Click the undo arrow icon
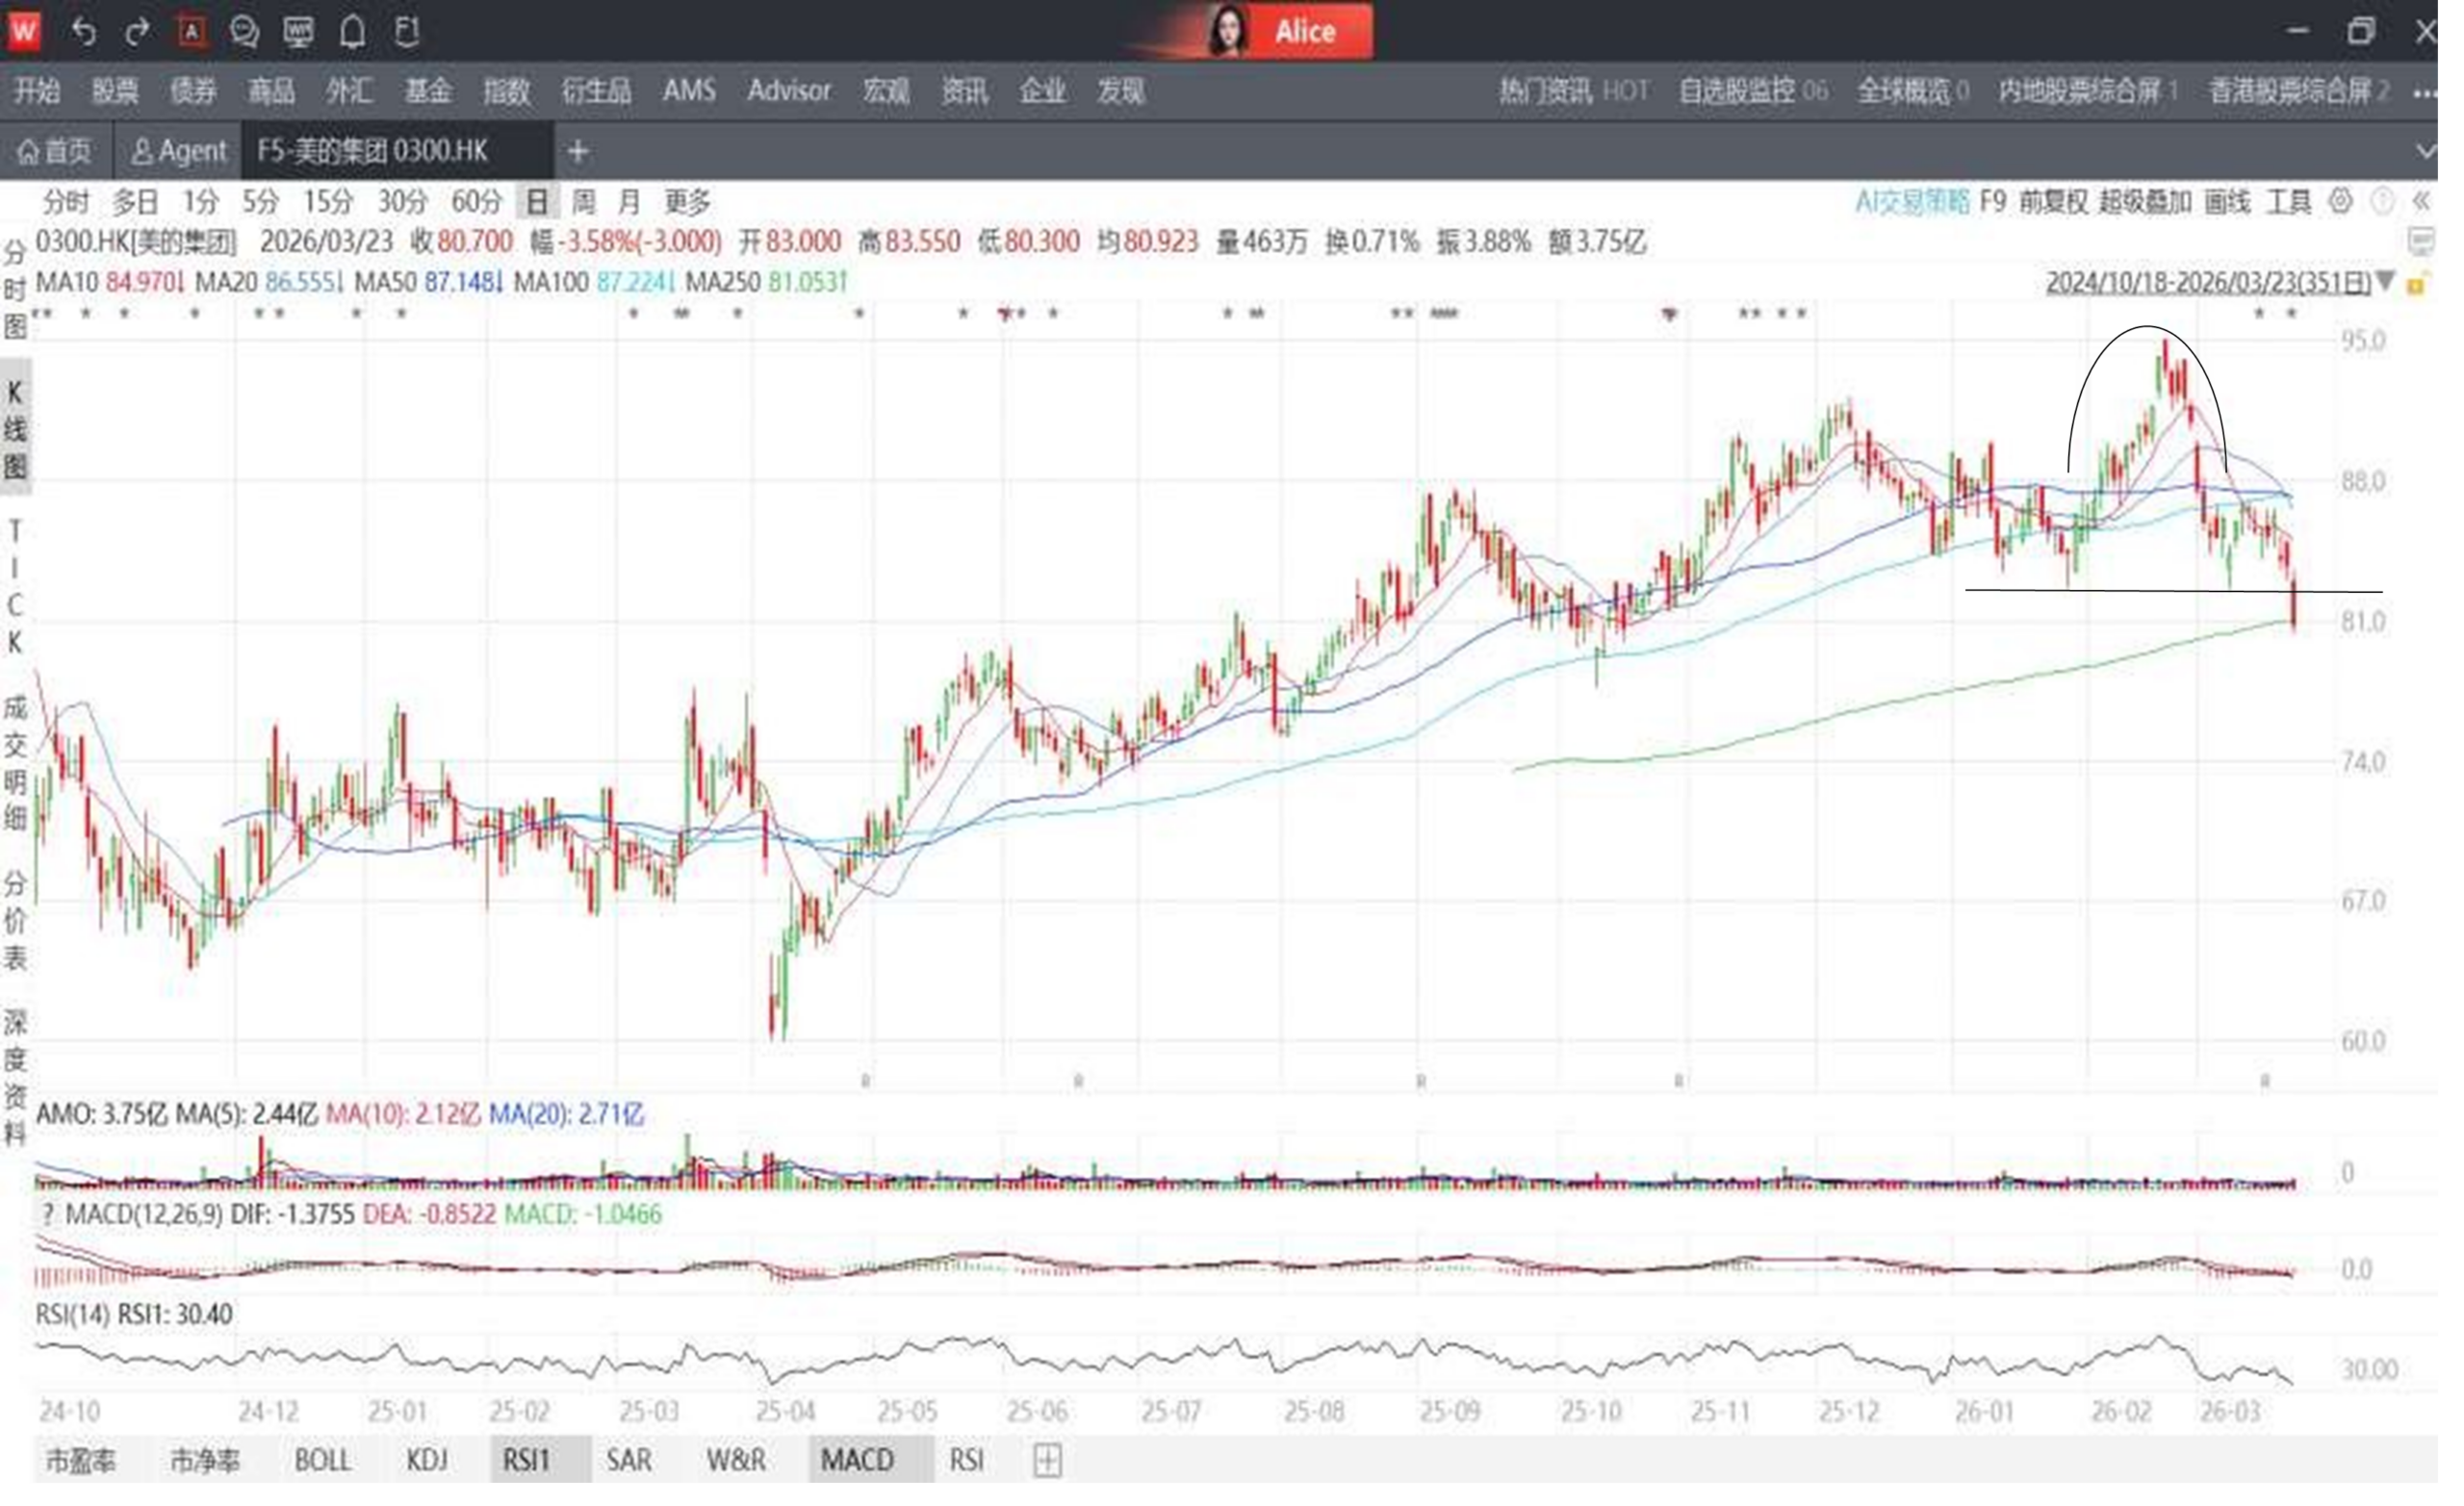 click(x=84, y=32)
